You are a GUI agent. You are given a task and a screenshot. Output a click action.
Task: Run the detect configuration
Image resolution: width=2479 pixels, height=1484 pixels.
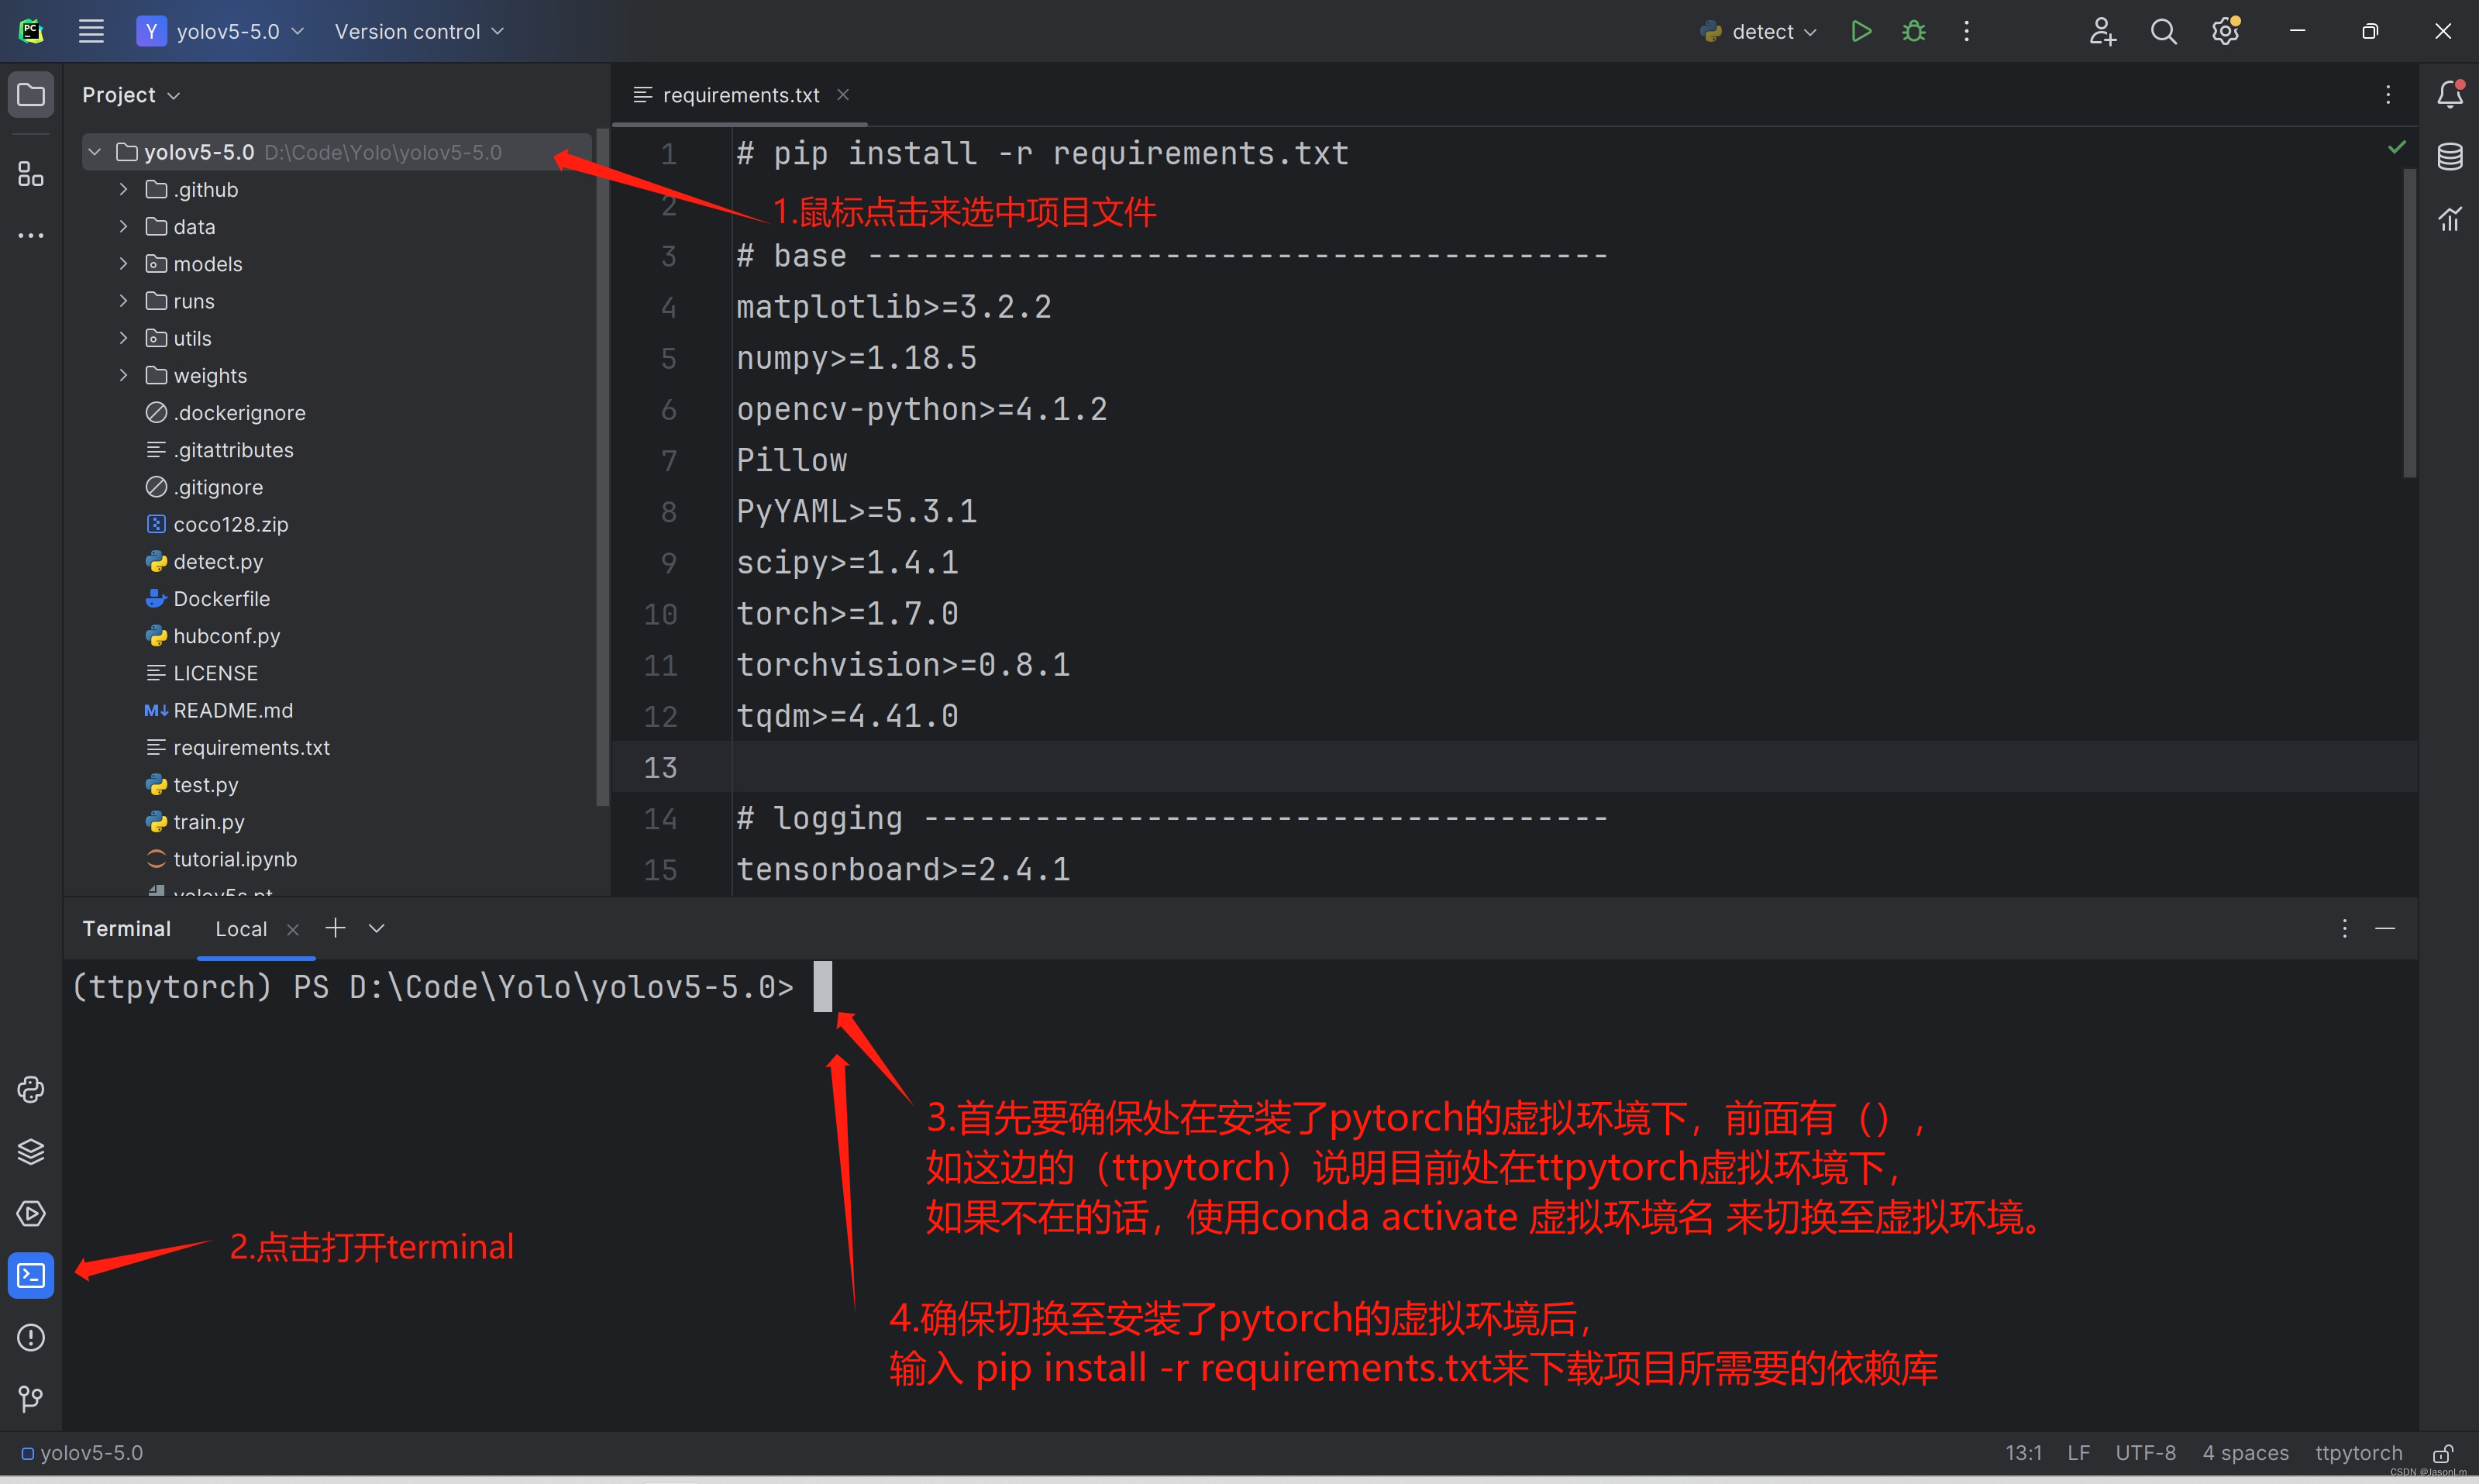(x=1860, y=31)
